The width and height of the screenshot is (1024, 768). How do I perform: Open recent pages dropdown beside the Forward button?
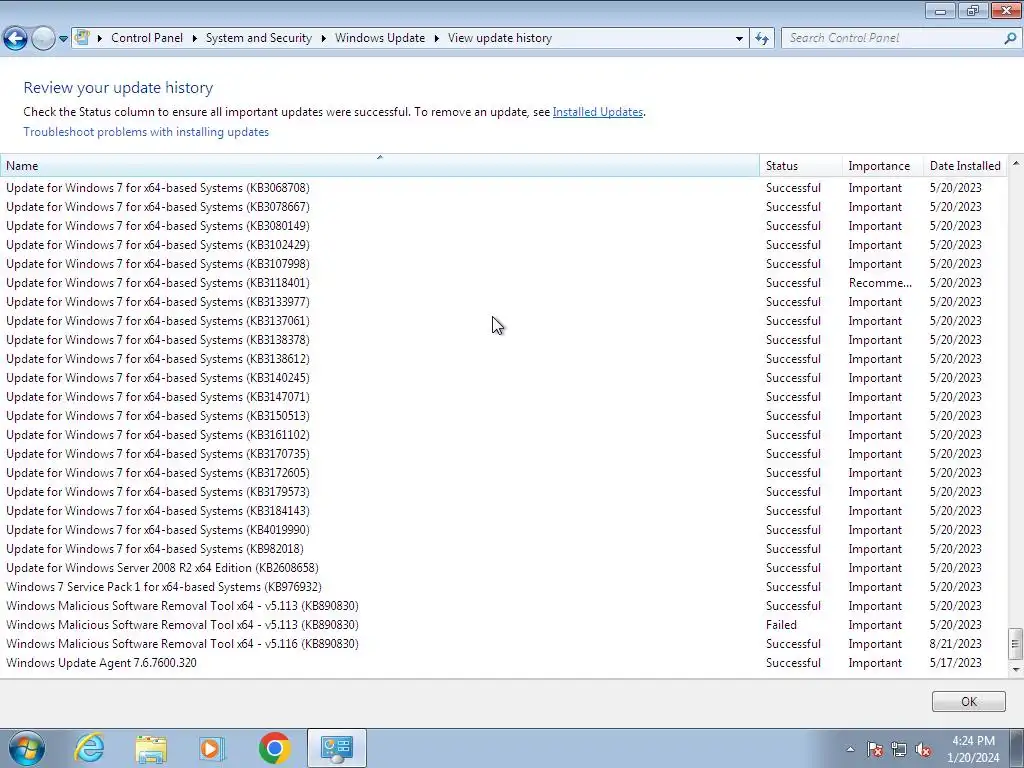(63, 39)
